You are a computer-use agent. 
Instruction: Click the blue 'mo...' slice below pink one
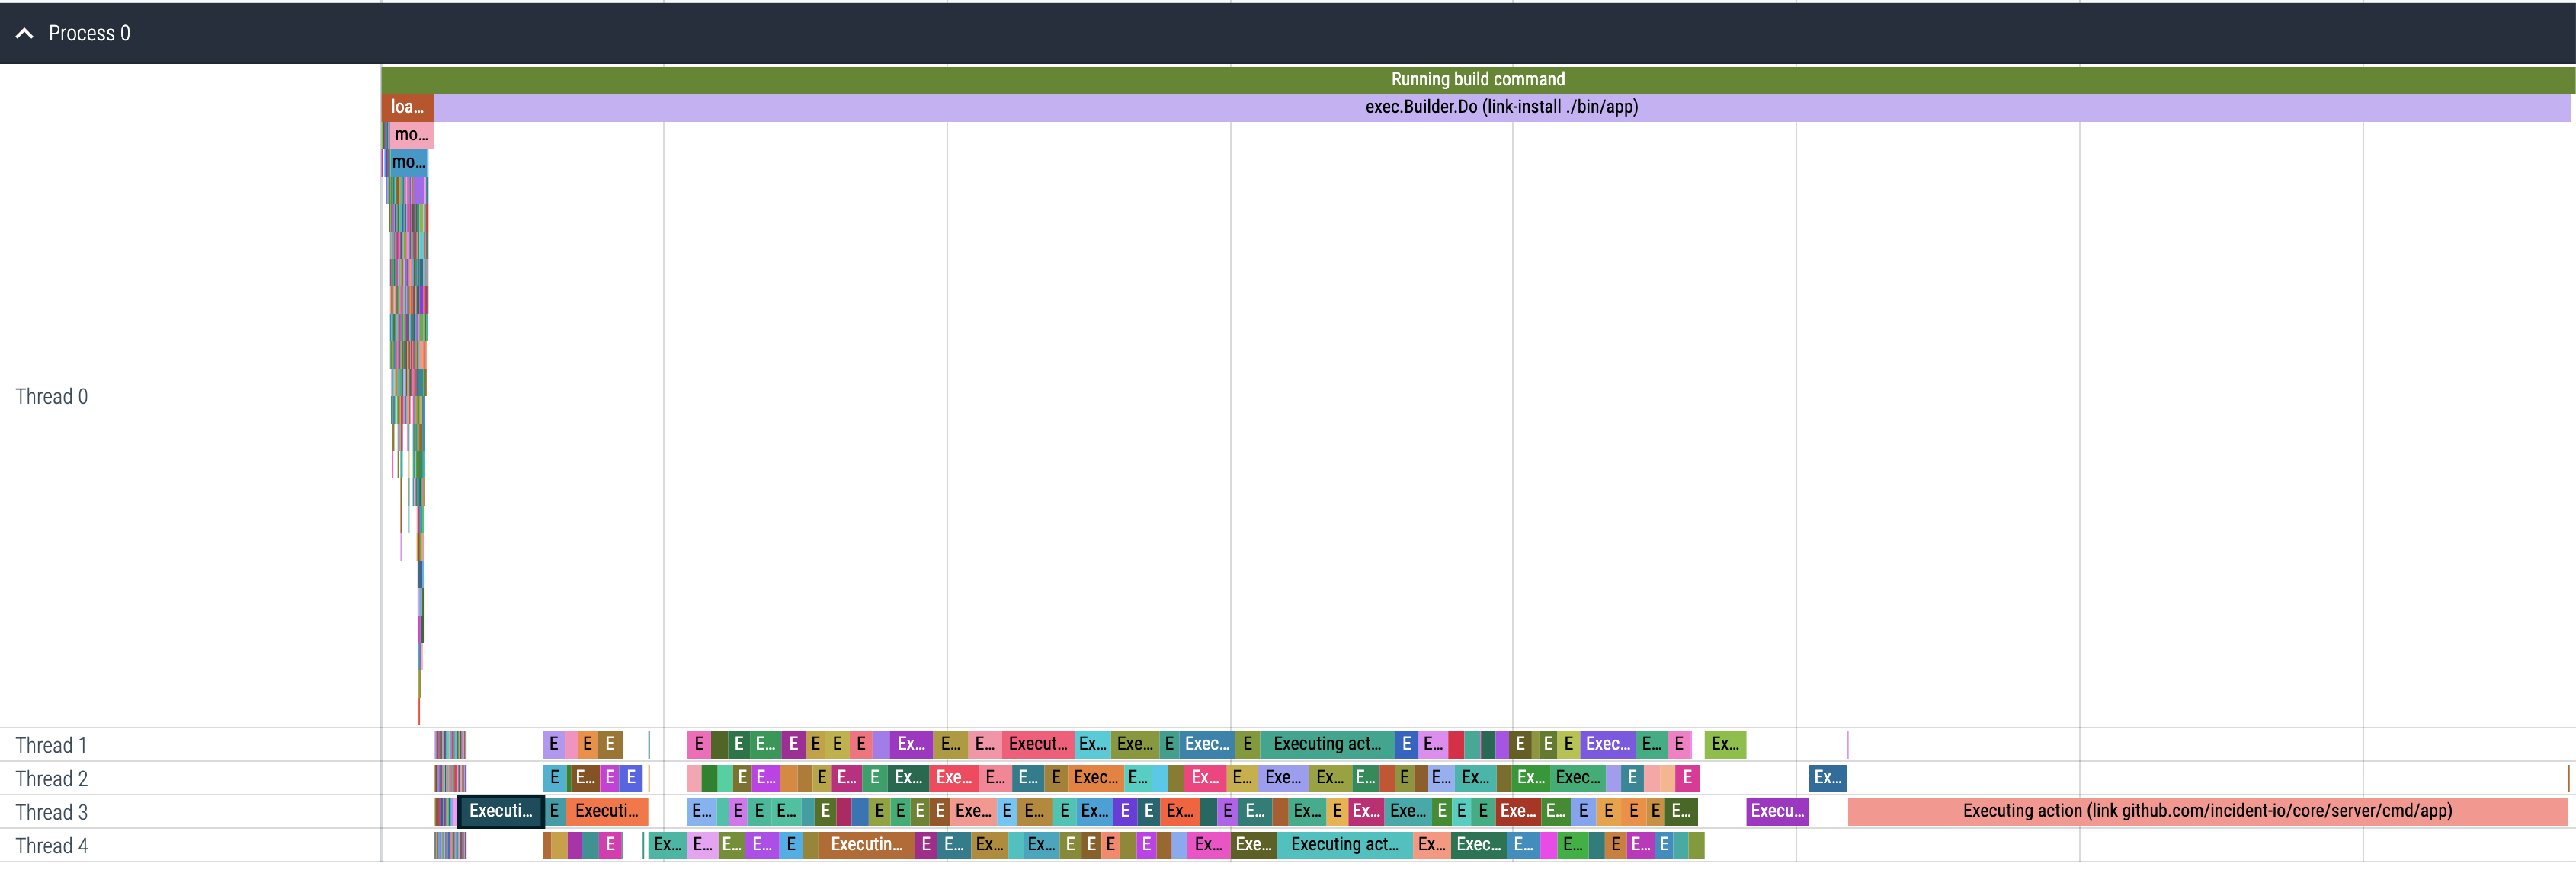point(408,162)
